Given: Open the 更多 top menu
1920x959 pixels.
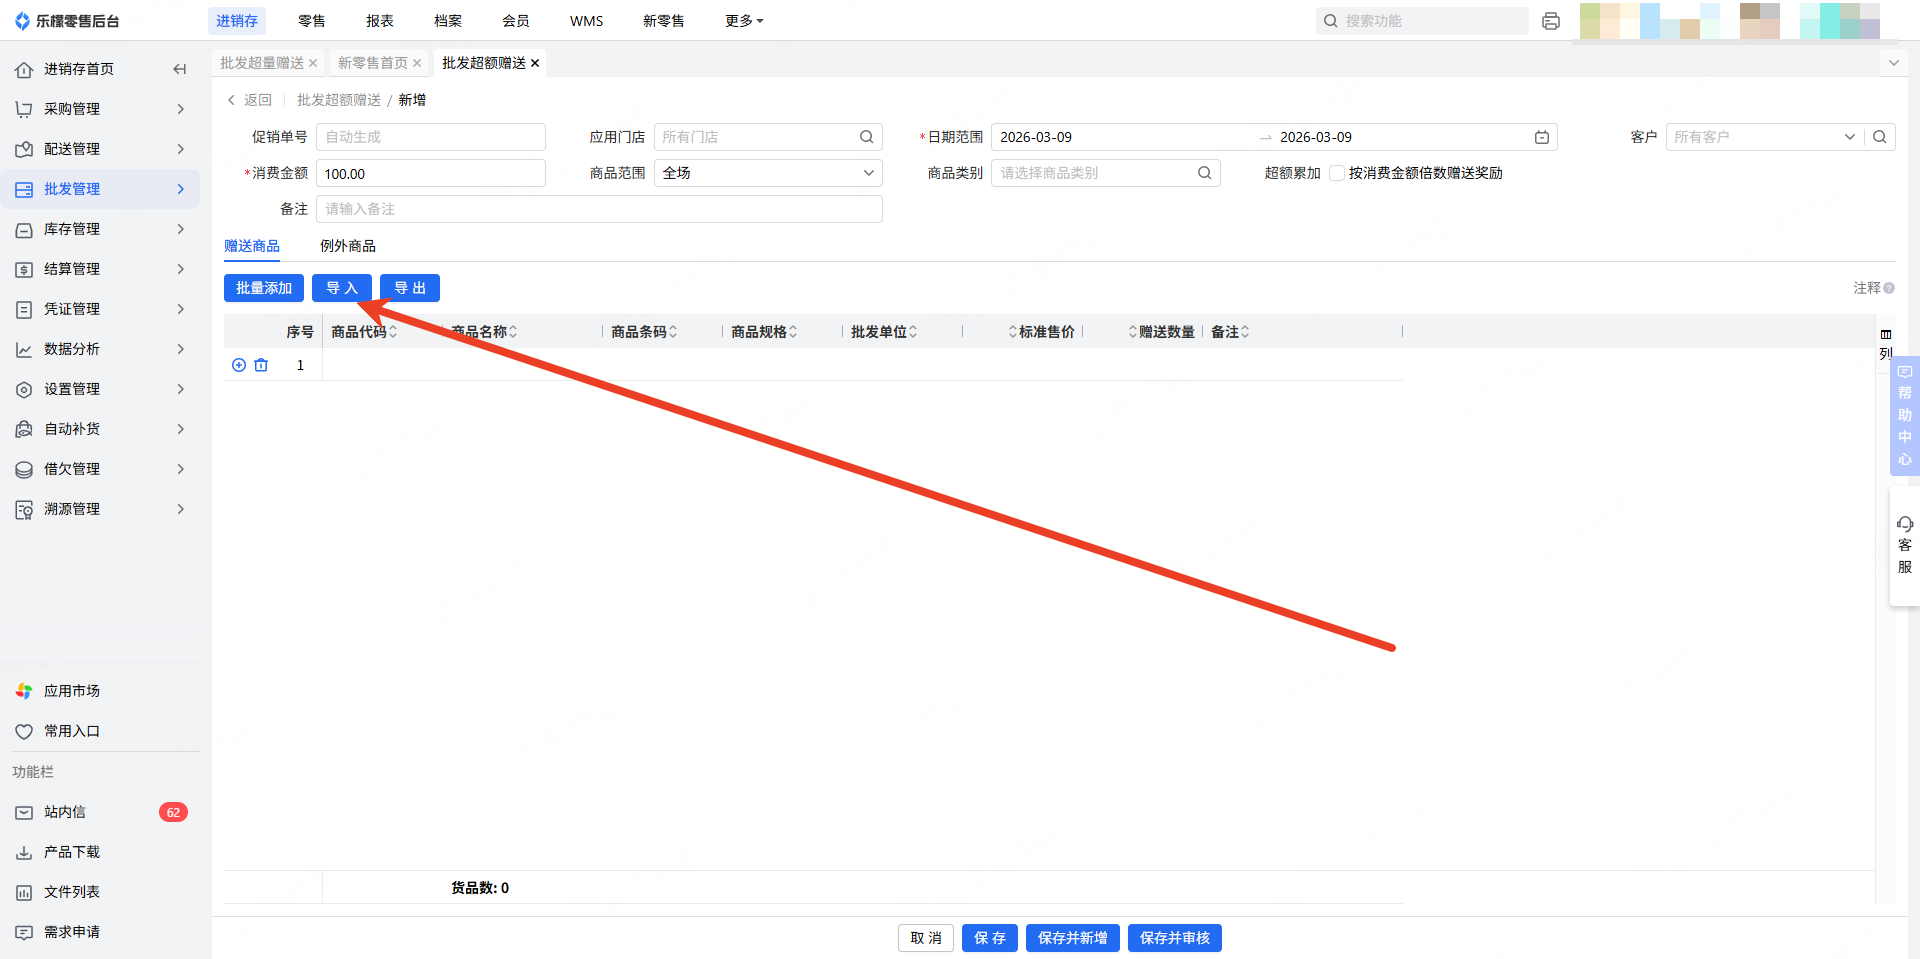Looking at the screenshot, I should (x=744, y=21).
